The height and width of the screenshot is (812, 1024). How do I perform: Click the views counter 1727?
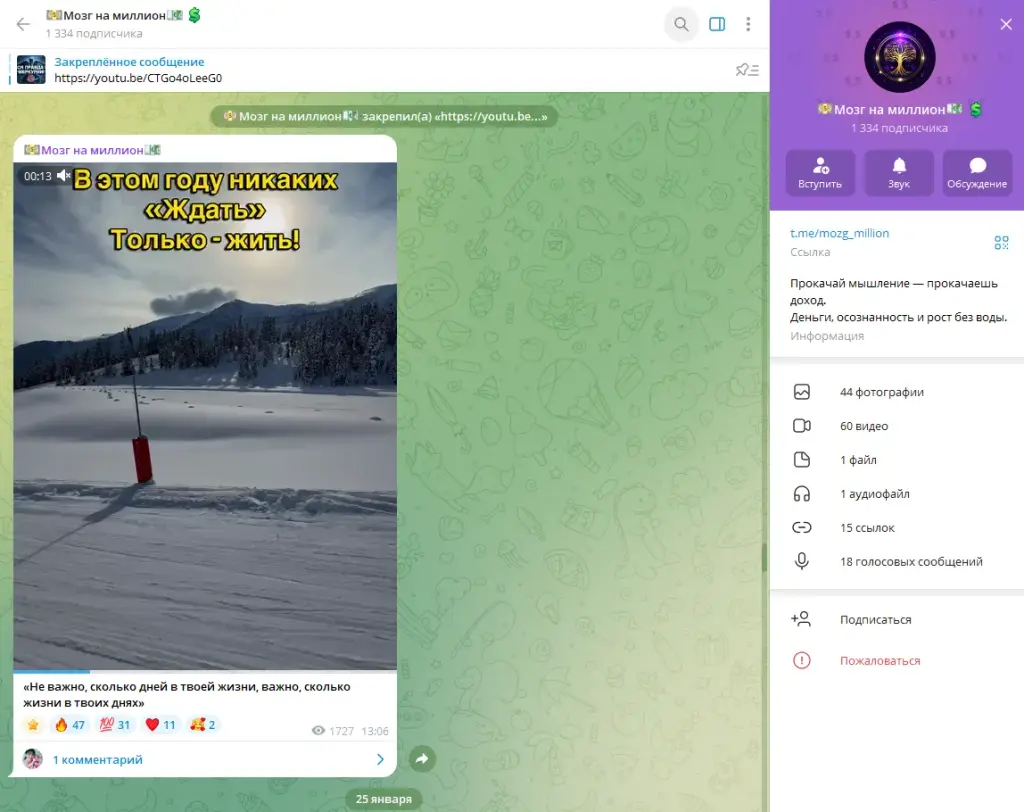(x=333, y=731)
